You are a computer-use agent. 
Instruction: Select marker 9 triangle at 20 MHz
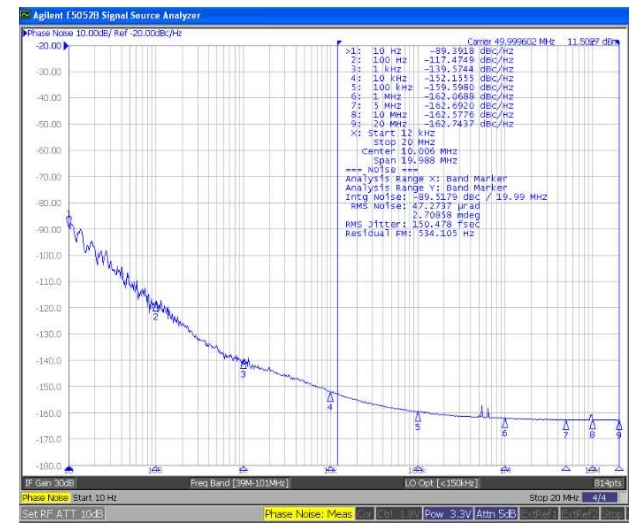click(x=619, y=425)
